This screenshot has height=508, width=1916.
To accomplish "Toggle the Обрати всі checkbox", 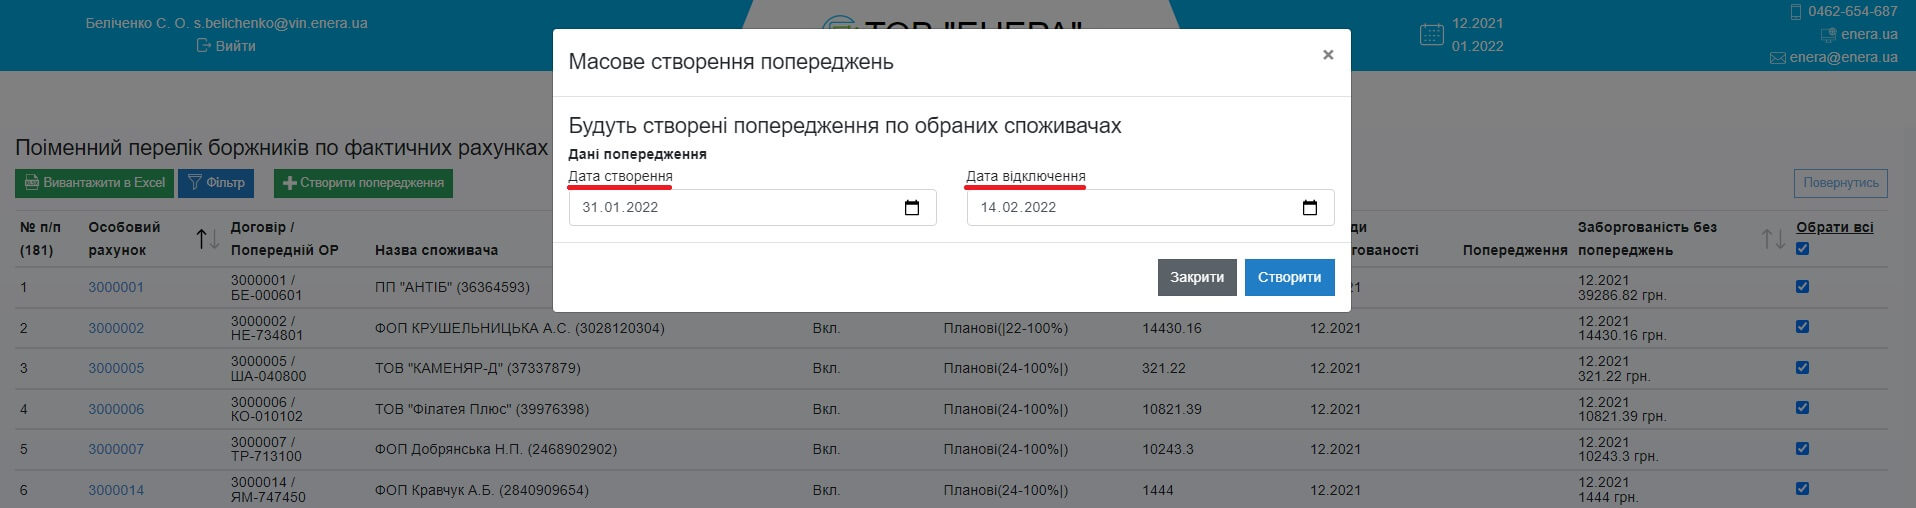I will pyautogui.click(x=1802, y=249).
